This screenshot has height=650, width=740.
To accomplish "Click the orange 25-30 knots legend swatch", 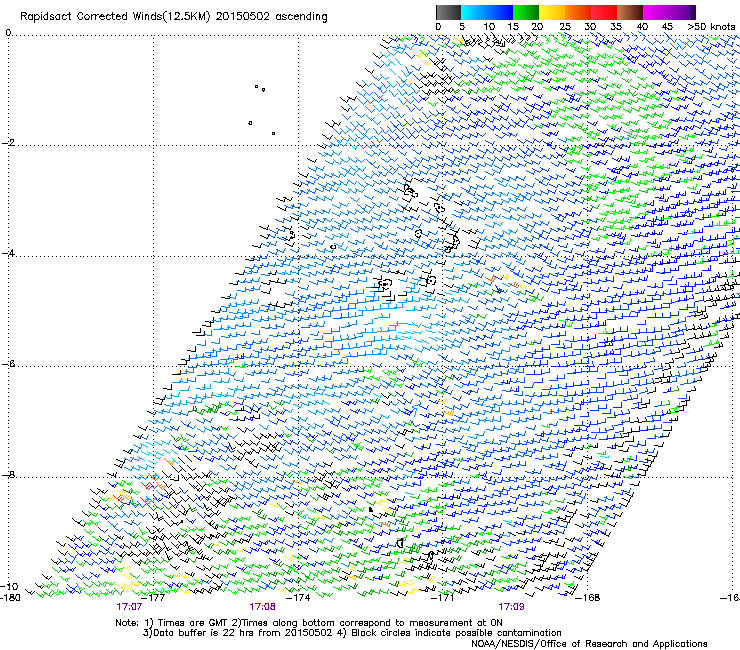I will 578,12.
